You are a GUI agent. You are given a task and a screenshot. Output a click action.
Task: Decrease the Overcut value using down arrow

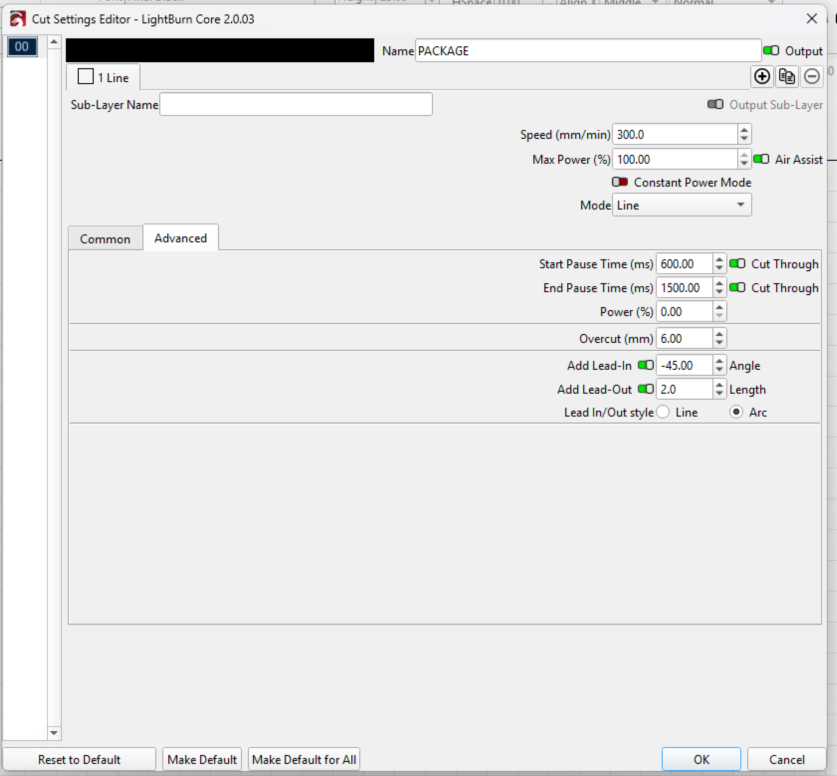[x=720, y=343]
